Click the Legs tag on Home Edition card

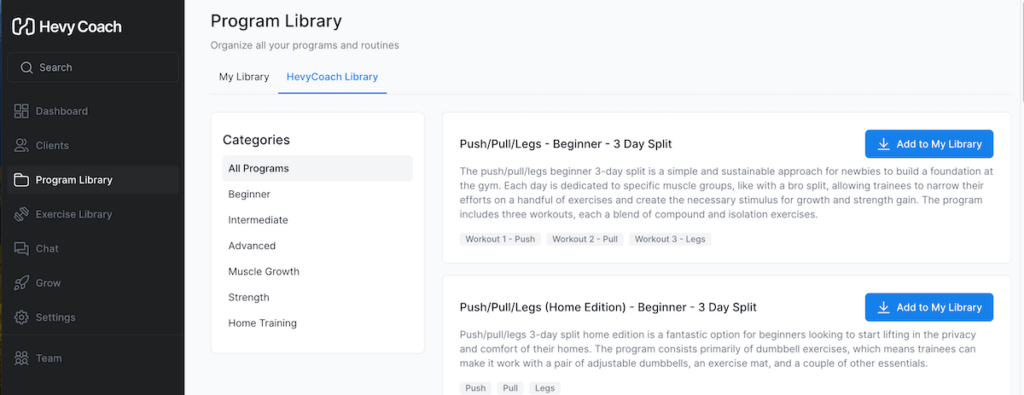click(545, 388)
